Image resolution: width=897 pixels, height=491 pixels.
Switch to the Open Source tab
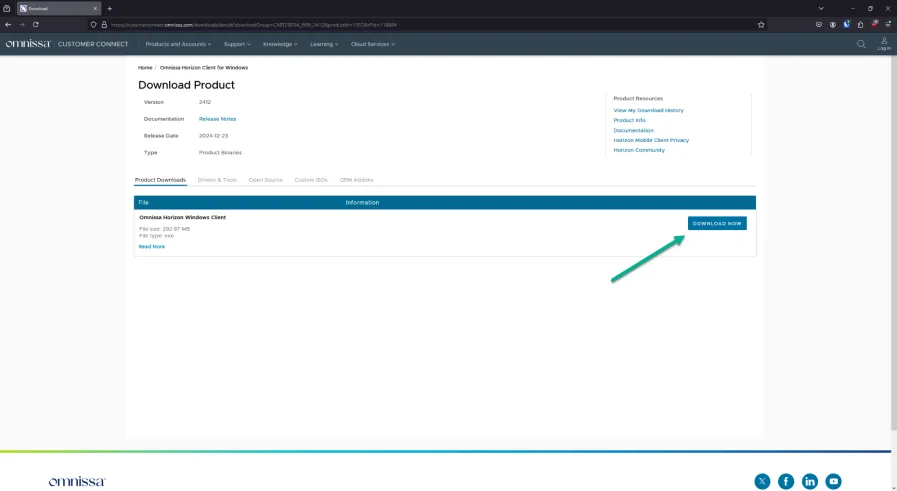click(265, 180)
